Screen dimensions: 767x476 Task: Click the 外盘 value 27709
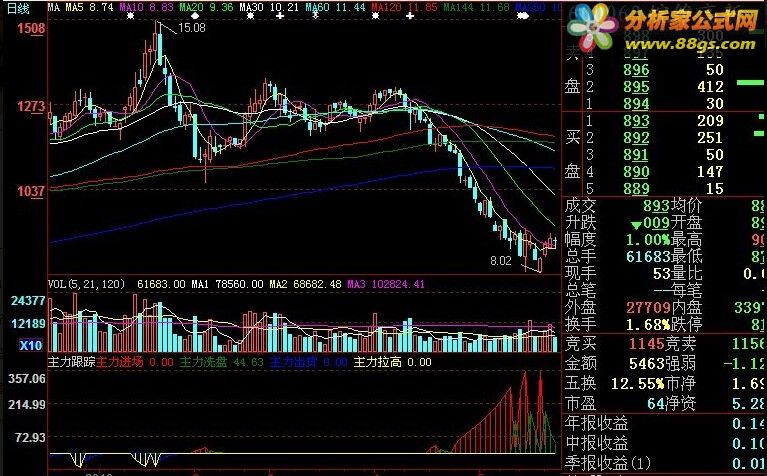648,307
